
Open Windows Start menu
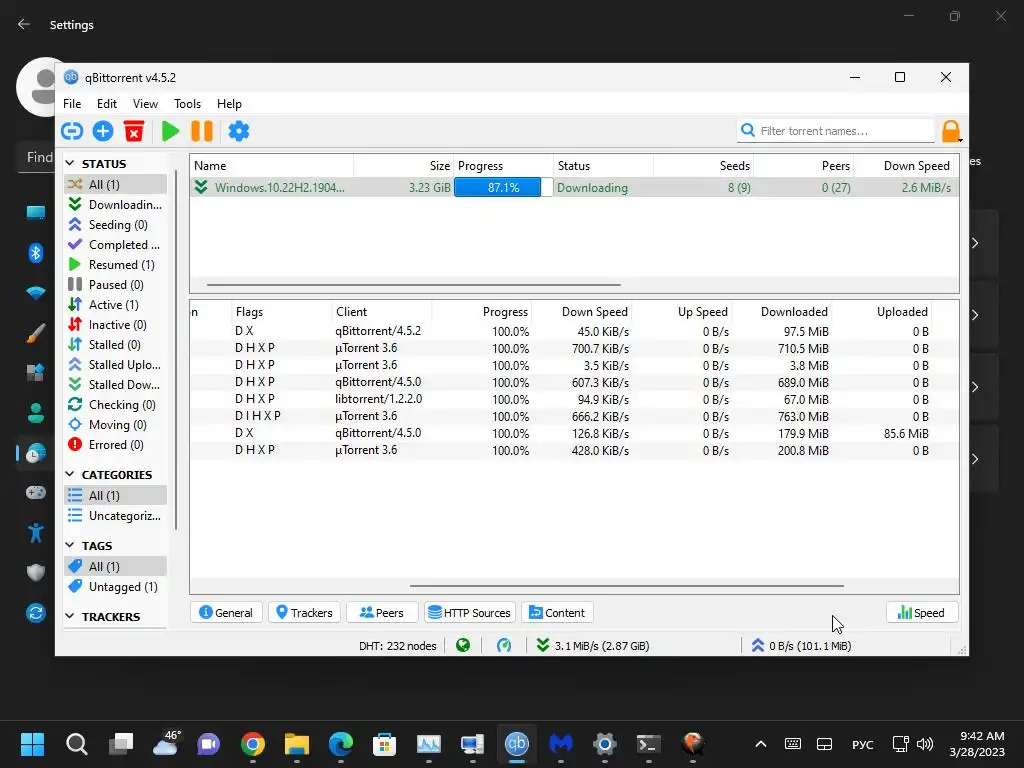point(32,744)
